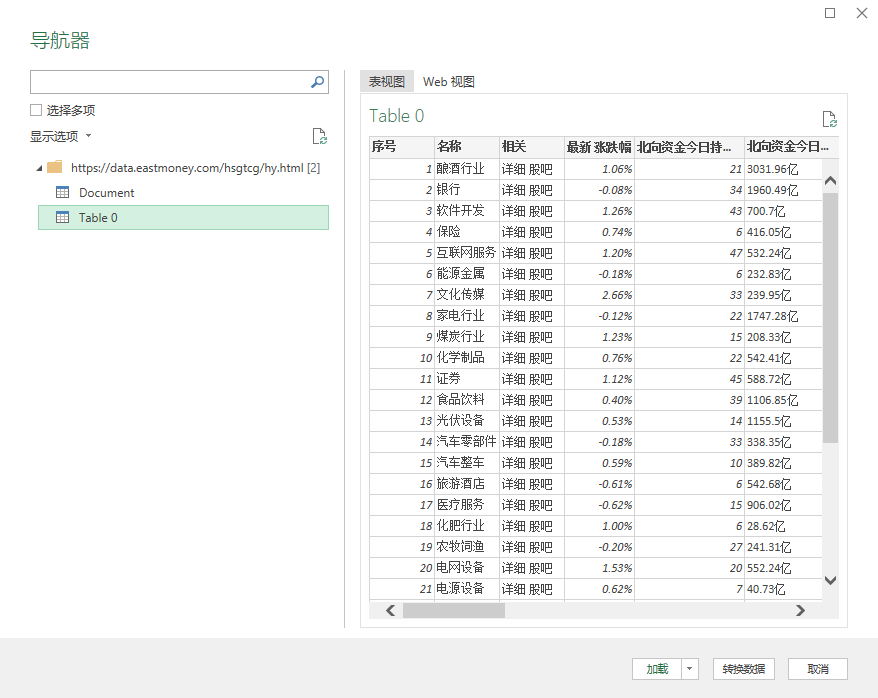Viewport: 878px width, 698px height.
Task: Click the refresh preview icon above the table
Action: point(830,118)
